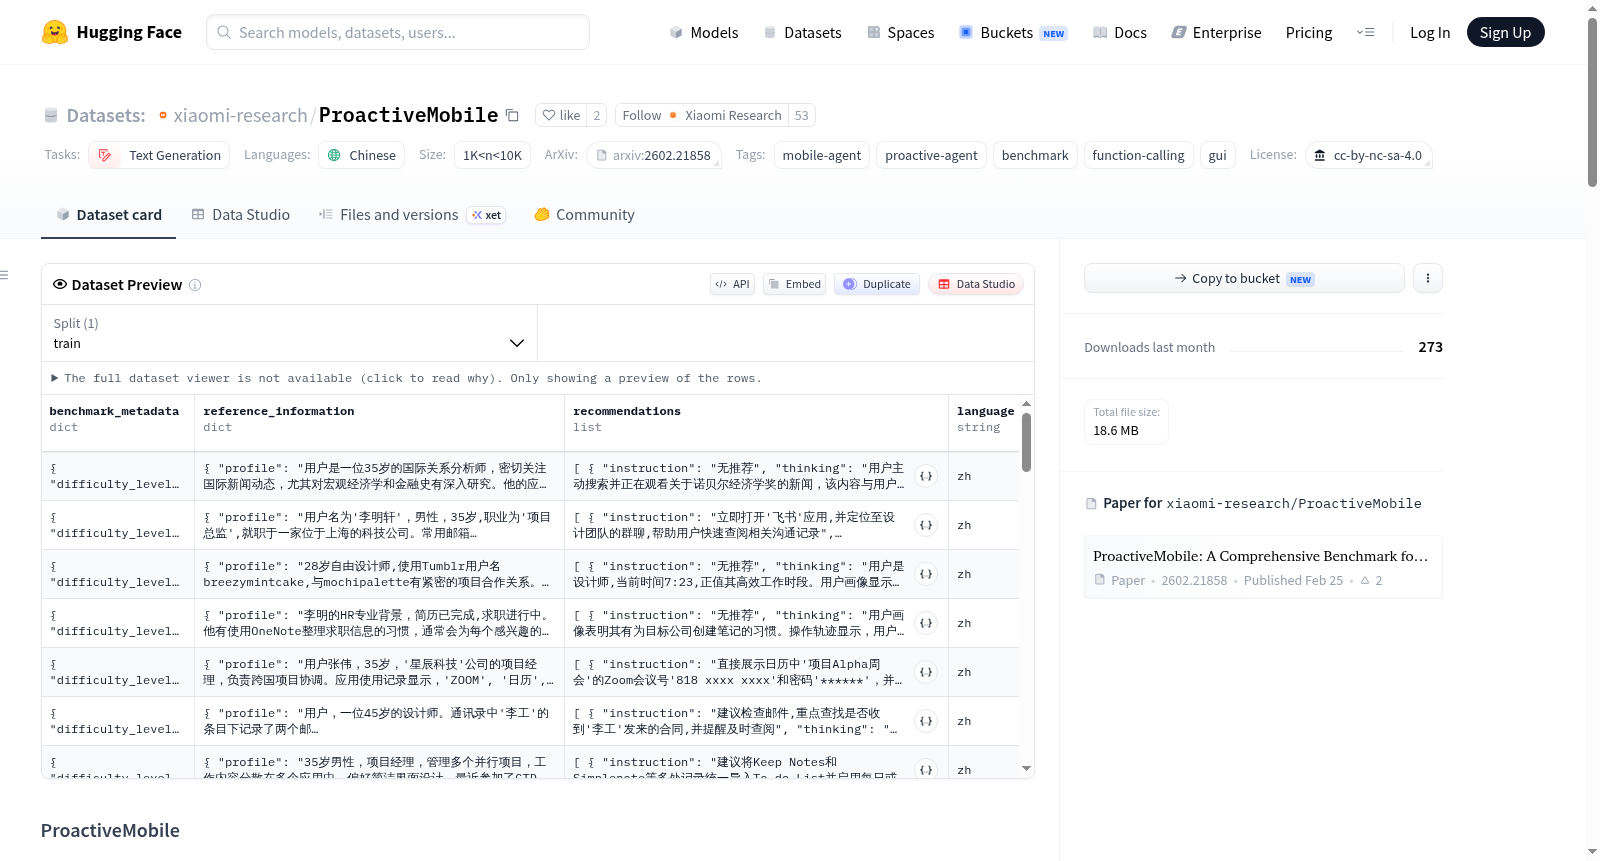The height and width of the screenshot is (861, 1600).
Task: Open the Spaces page
Action: click(901, 32)
